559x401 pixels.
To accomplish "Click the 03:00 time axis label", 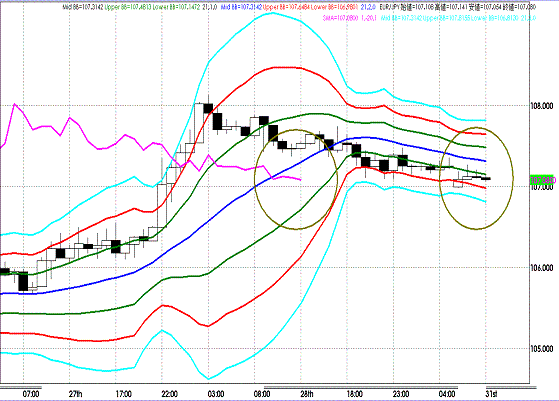I will coord(216,394).
